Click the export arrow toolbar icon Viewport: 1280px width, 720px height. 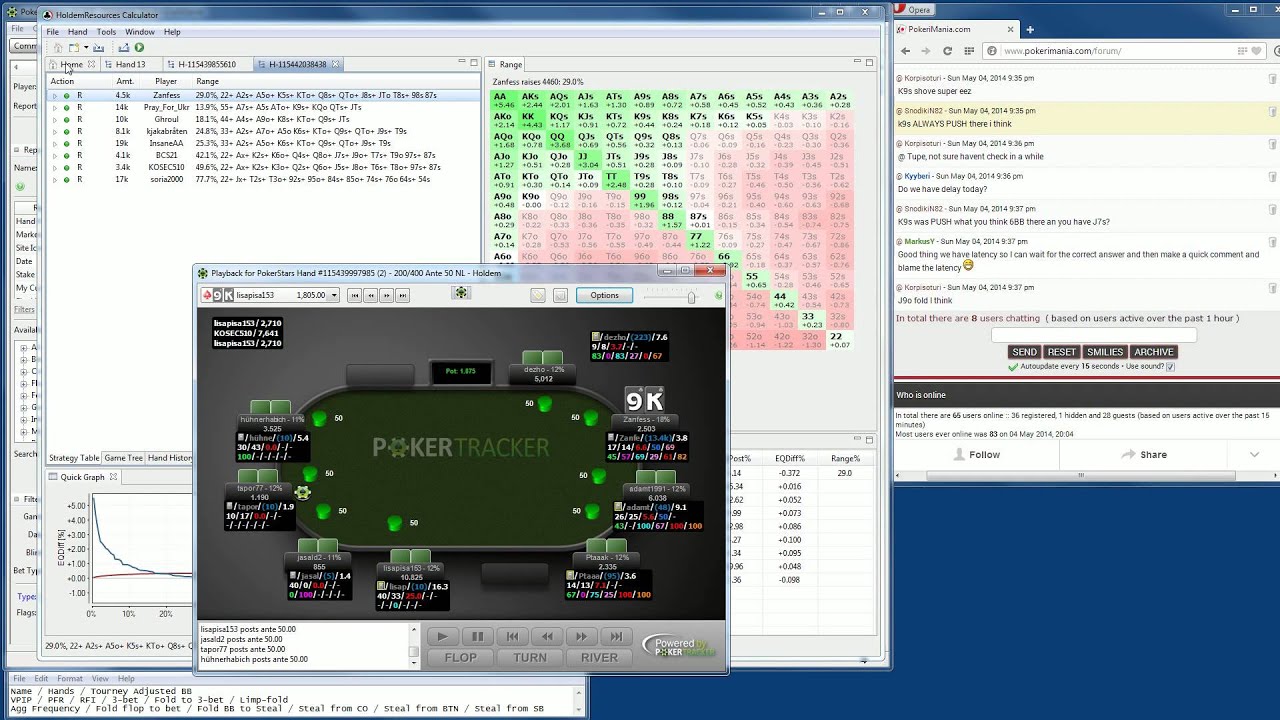[x=124, y=48]
